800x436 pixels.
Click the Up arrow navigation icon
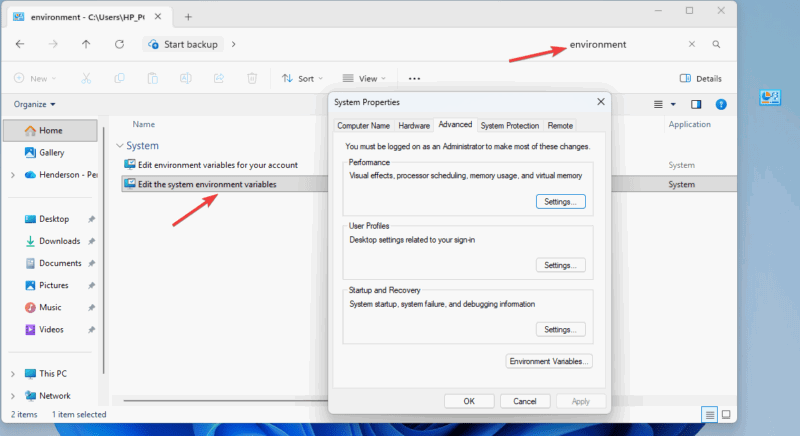point(86,44)
